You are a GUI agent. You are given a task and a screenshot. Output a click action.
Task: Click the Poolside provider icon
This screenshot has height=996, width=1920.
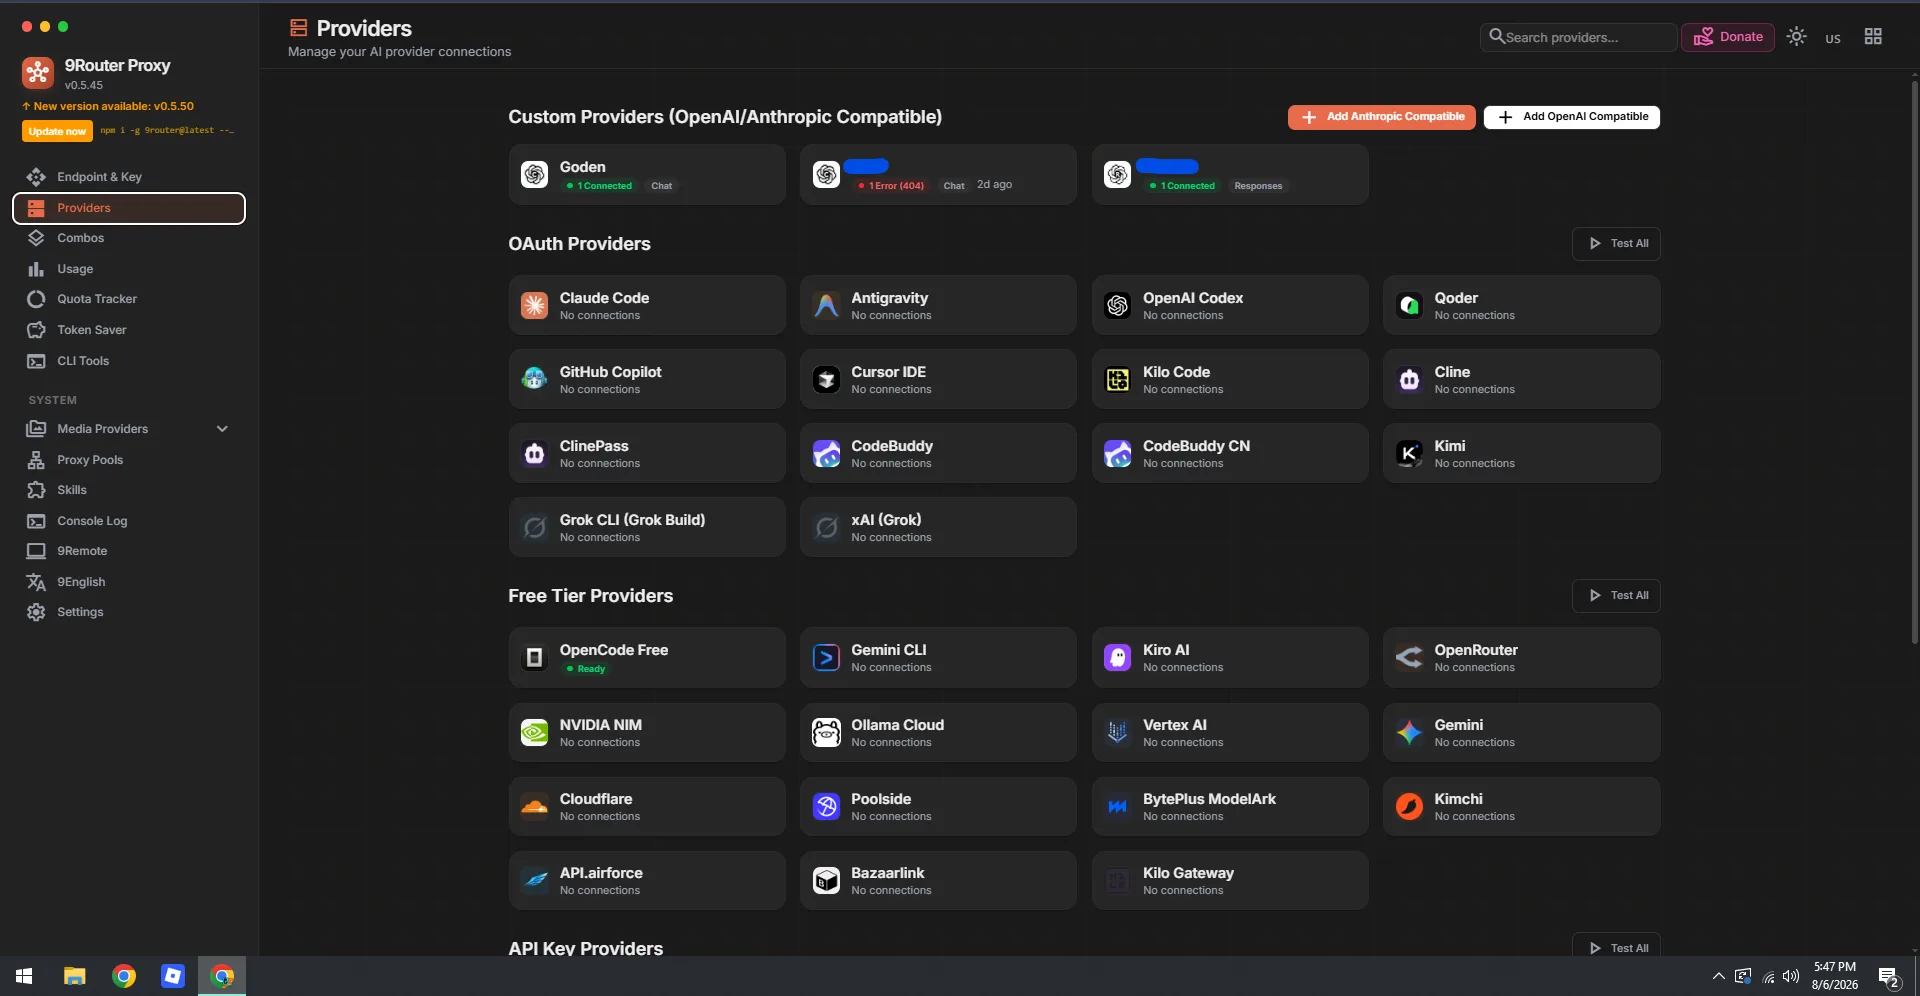(826, 806)
